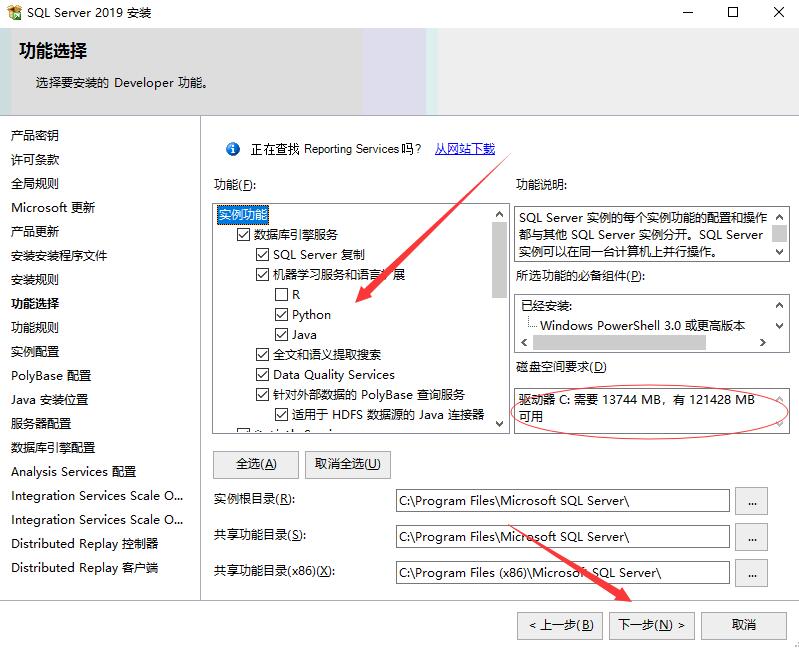The image size is (799, 648).
Task: Click feature list scroll-down arrow
Action: tap(499, 423)
